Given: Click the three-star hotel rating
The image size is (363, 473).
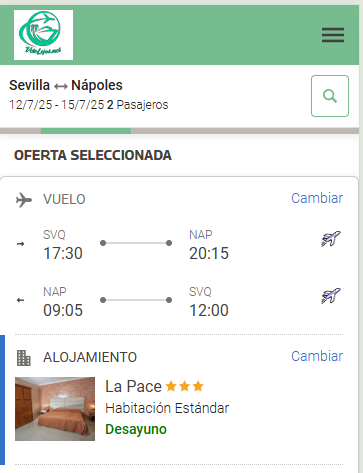Looking at the screenshot, I should point(184,386).
